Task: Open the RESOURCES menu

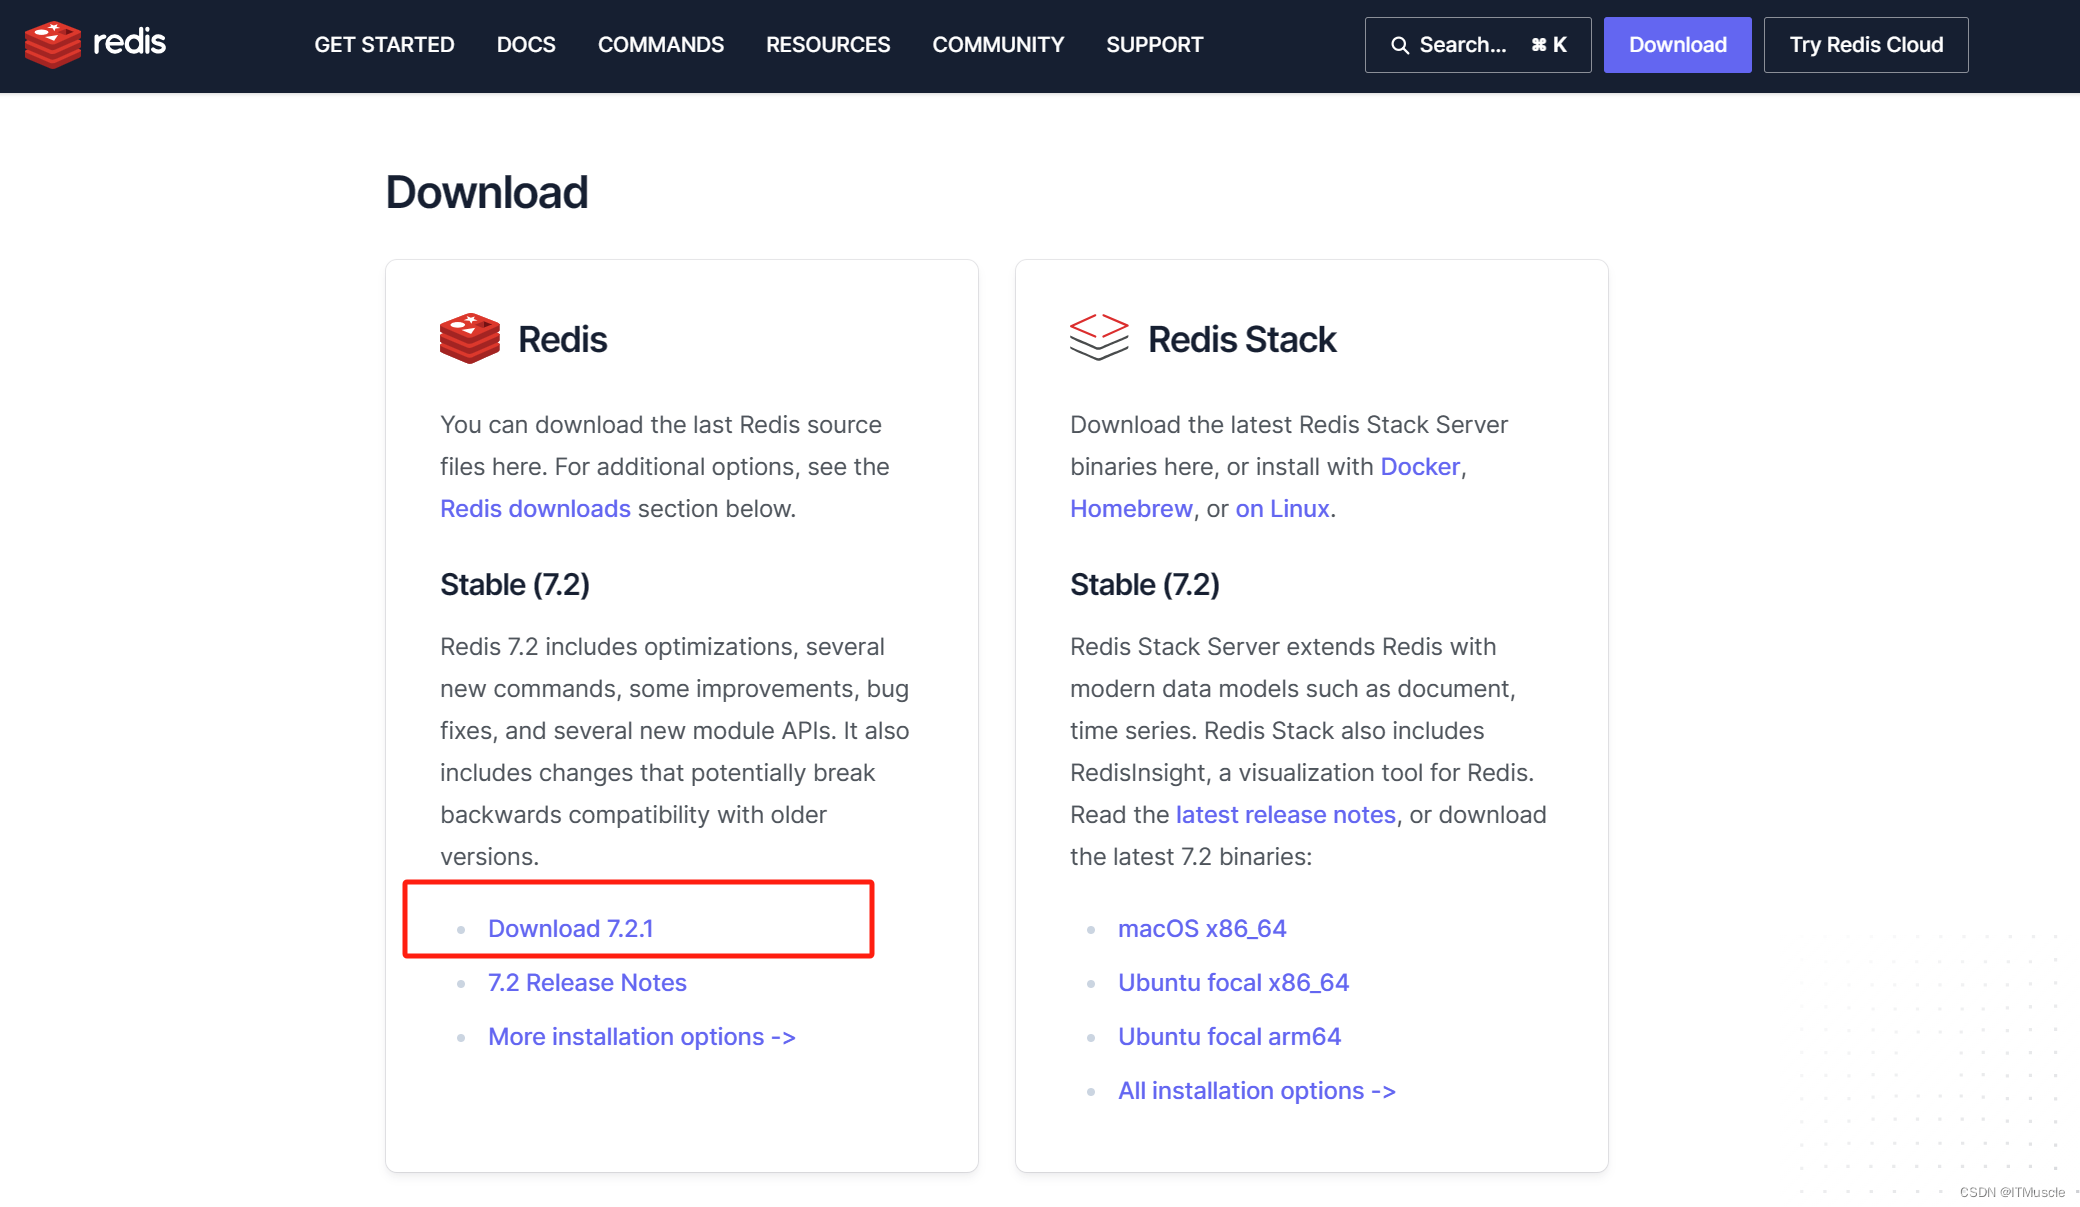Action: tap(828, 45)
